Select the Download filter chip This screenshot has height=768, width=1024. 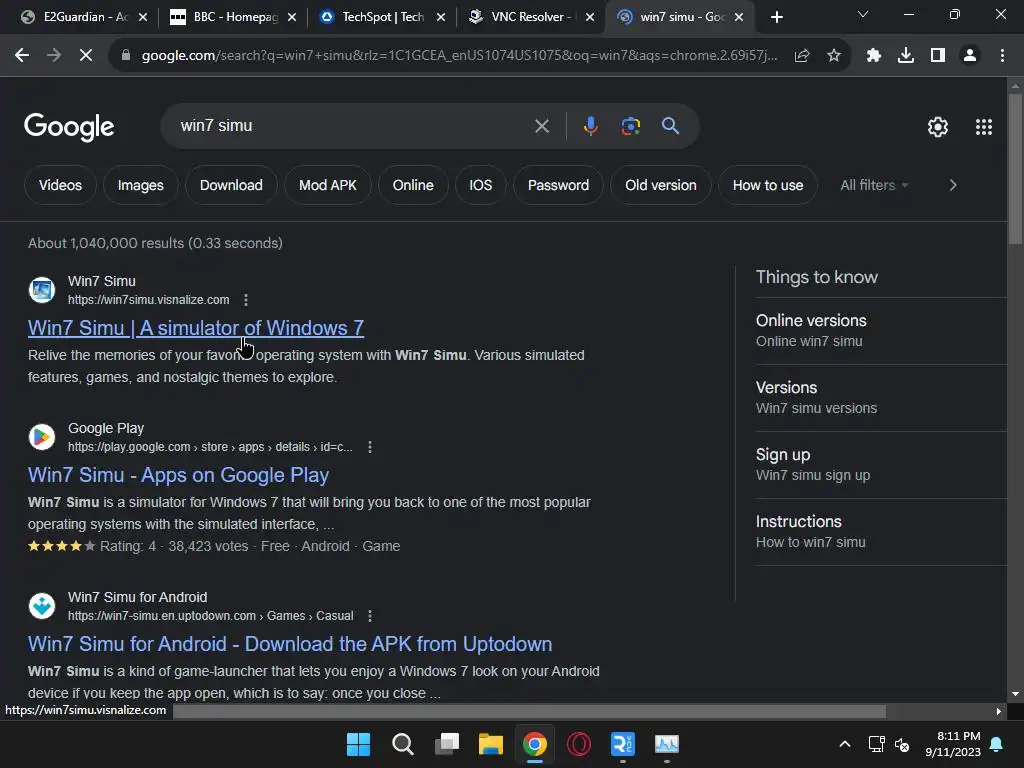pos(231,185)
